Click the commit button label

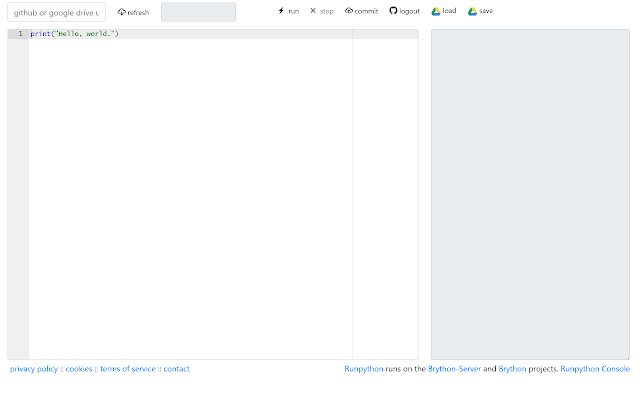pos(366,11)
